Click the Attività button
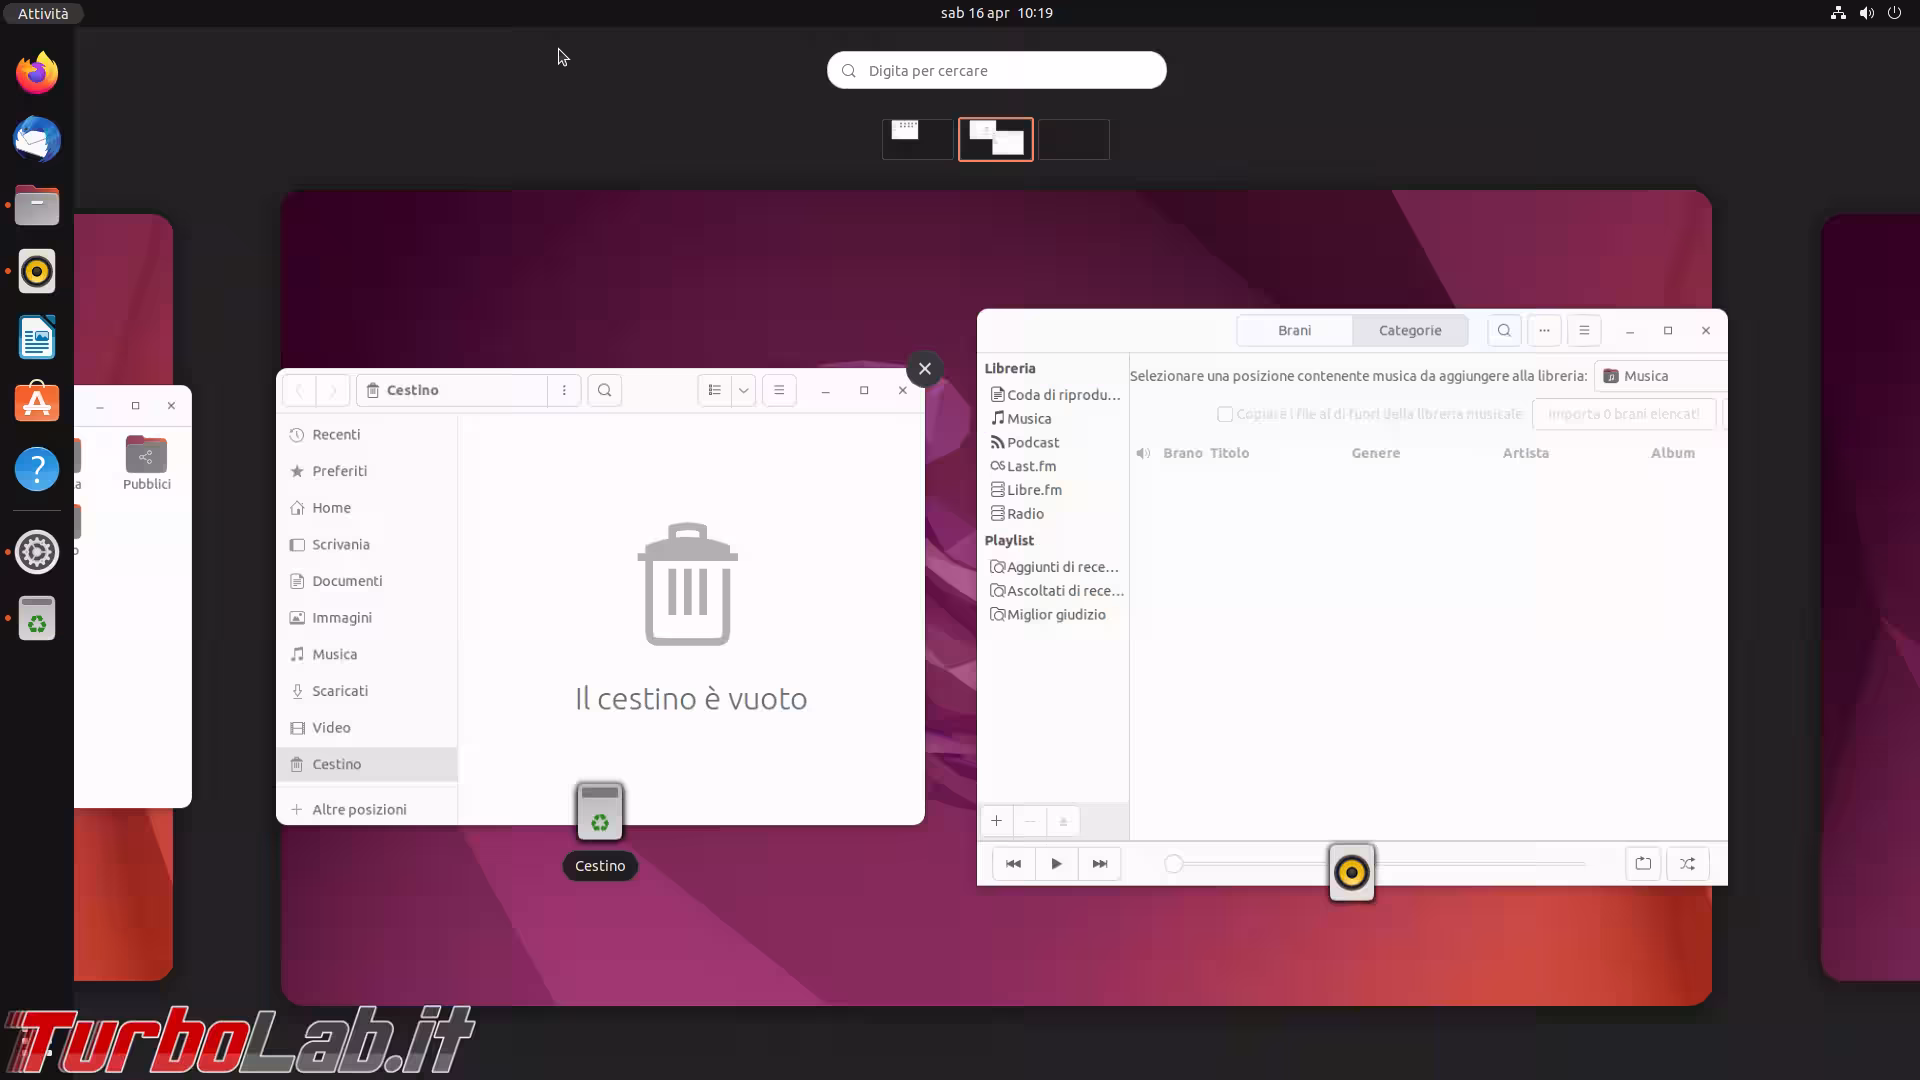 pyautogui.click(x=43, y=13)
